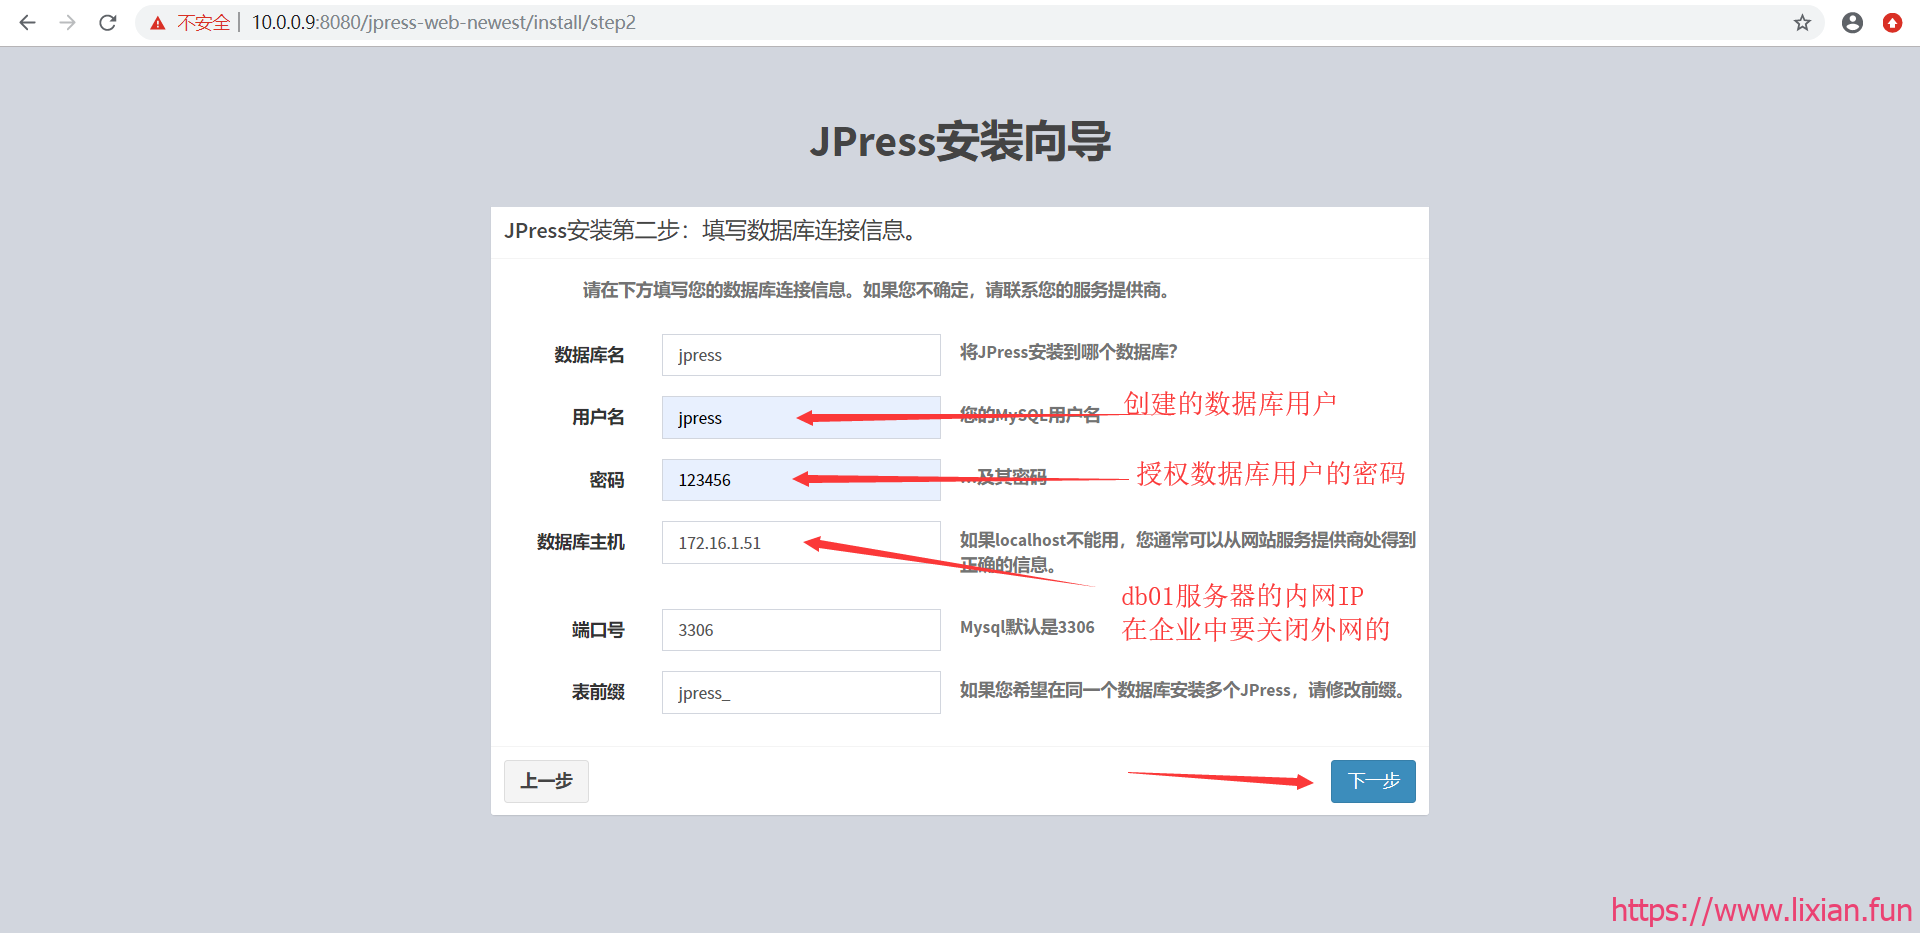Viewport: 1920px width, 933px height.
Task: Go forward in browser history
Action: (67, 22)
